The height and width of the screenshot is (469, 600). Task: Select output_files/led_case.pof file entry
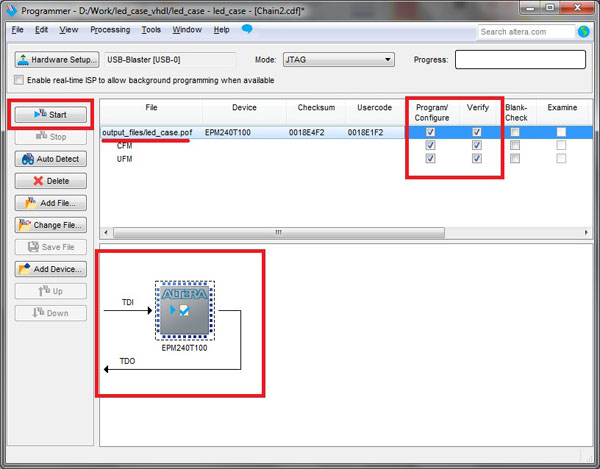pos(147,132)
